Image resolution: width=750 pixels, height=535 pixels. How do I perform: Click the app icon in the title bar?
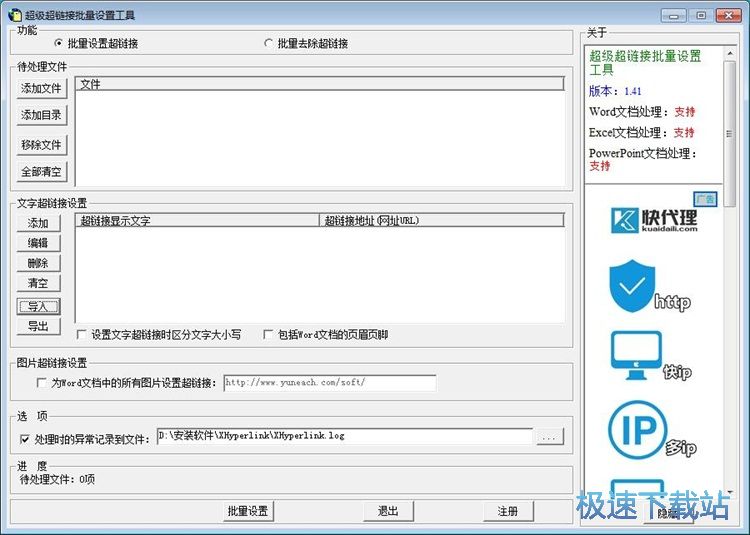point(15,15)
